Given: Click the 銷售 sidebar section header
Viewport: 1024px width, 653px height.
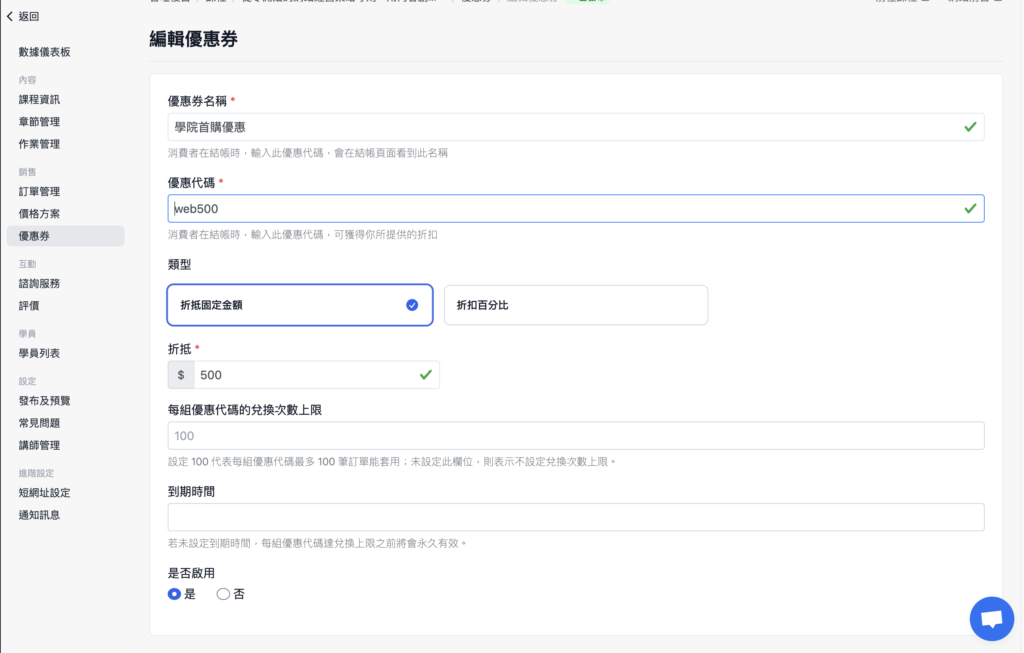Looking at the screenshot, I should click(27, 172).
